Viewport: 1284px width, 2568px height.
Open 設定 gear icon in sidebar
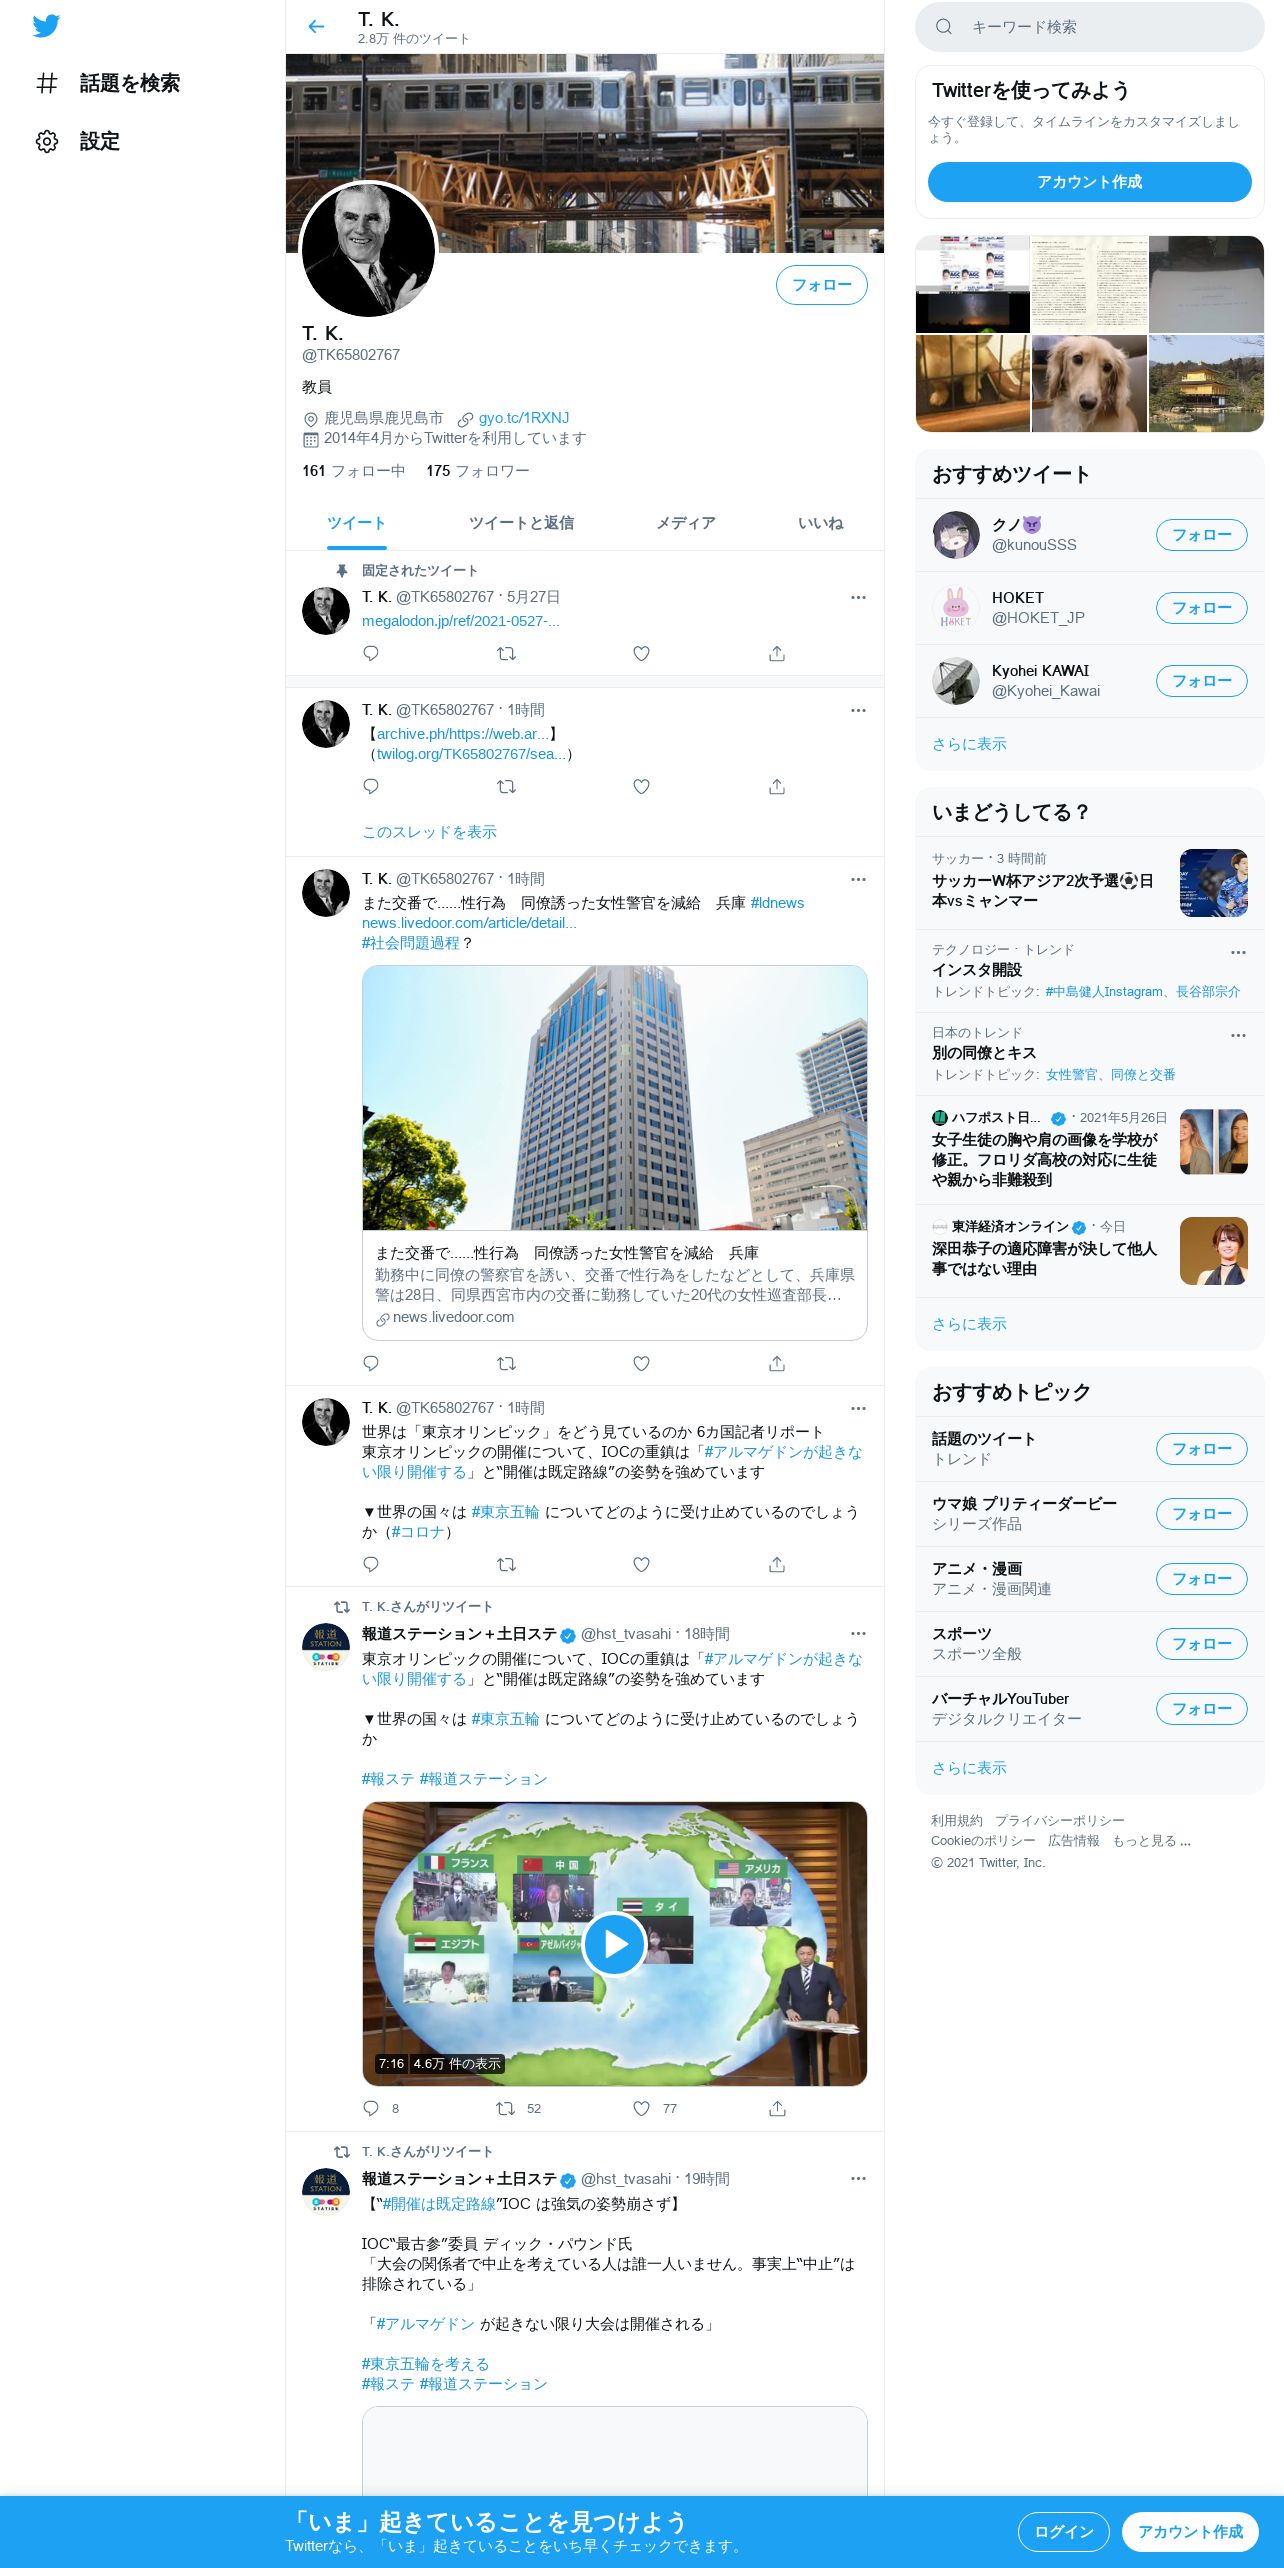click(x=47, y=141)
